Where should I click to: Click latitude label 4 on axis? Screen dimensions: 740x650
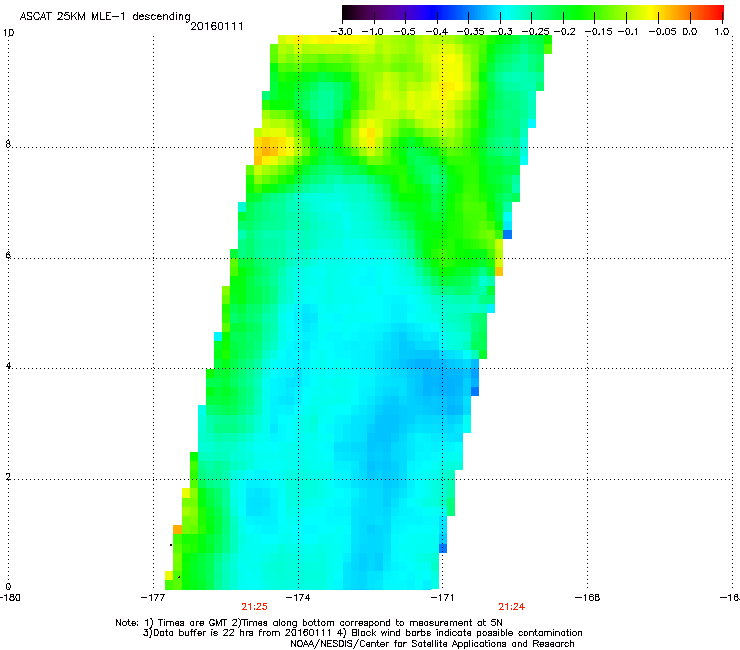8,366
